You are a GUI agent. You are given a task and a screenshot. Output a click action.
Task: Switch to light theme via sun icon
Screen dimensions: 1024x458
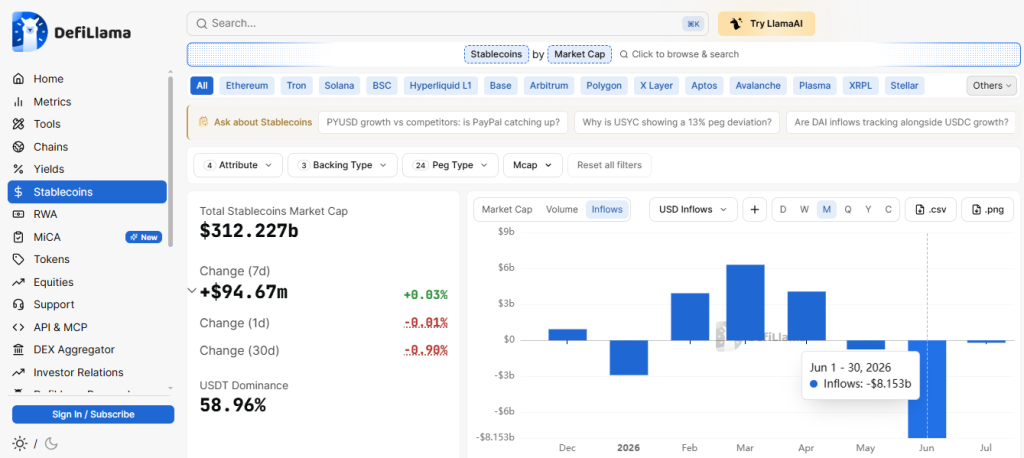20,444
